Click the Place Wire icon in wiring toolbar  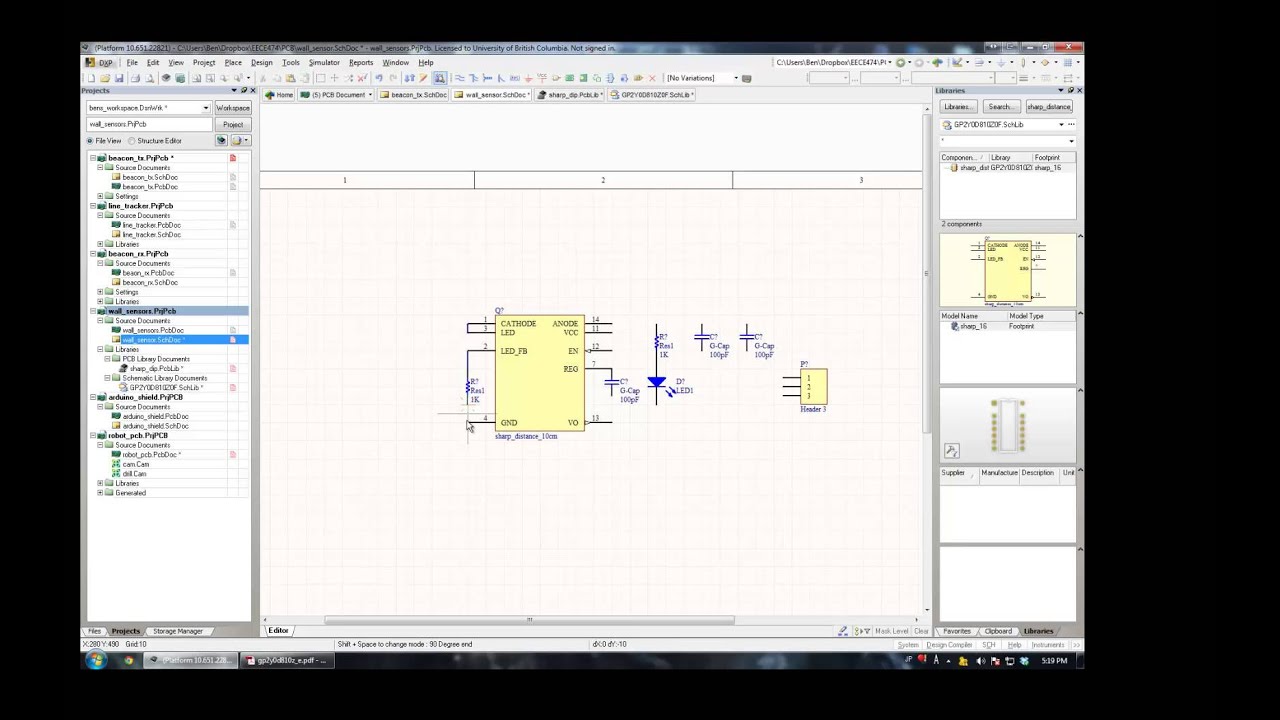pos(459,78)
